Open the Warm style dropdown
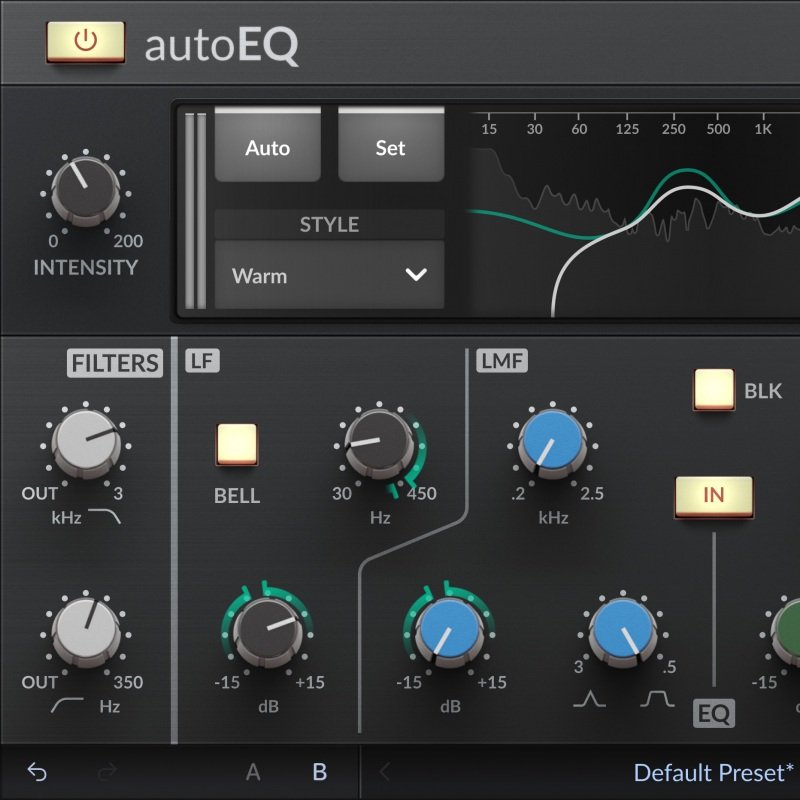 (x=329, y=275)
